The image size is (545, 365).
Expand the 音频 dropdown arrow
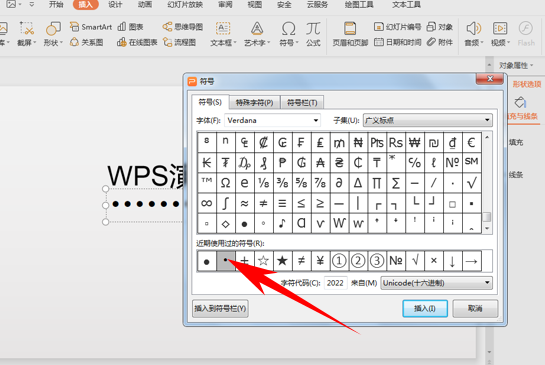482,43
